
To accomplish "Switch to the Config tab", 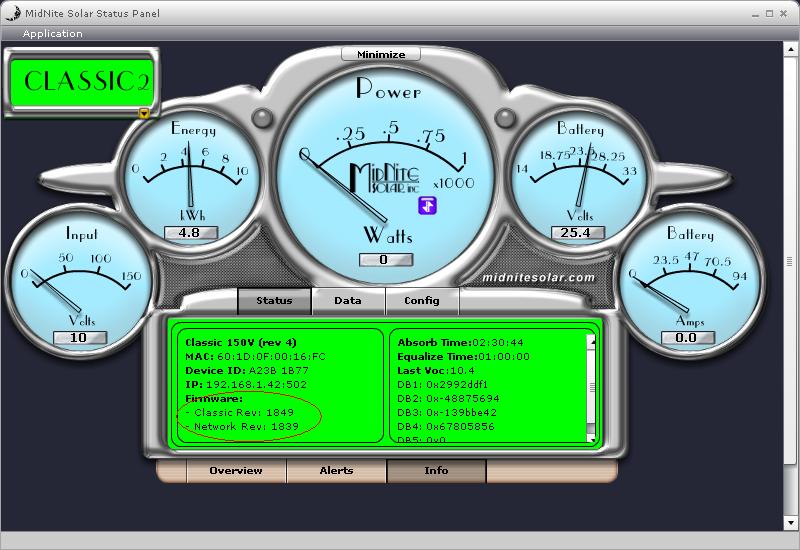I will pos(422,301).
